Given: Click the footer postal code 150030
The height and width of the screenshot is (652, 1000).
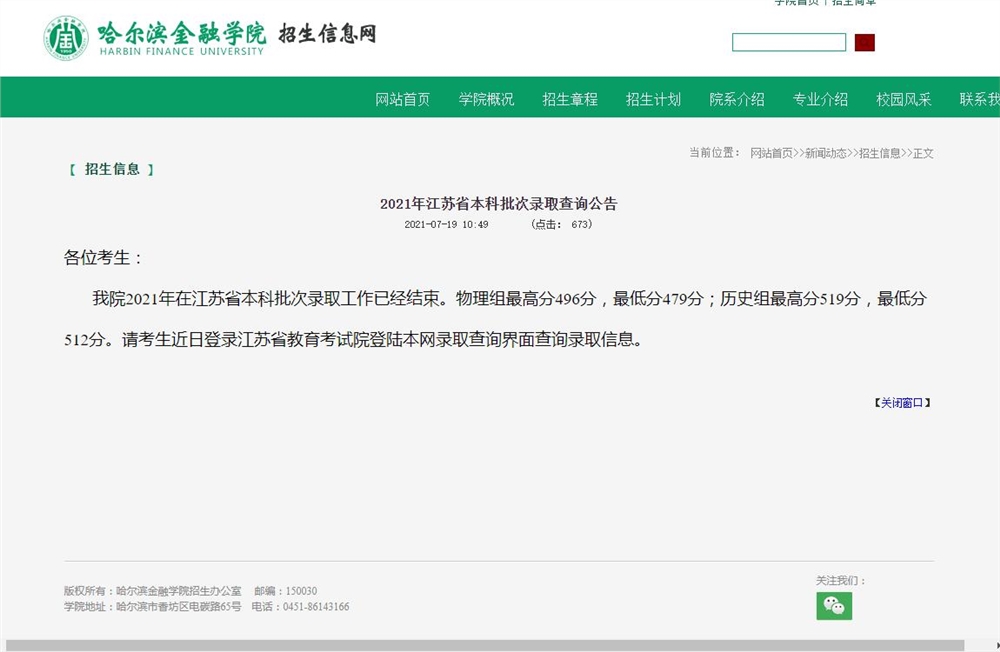Looking at the screenshot, I should 301,591.
